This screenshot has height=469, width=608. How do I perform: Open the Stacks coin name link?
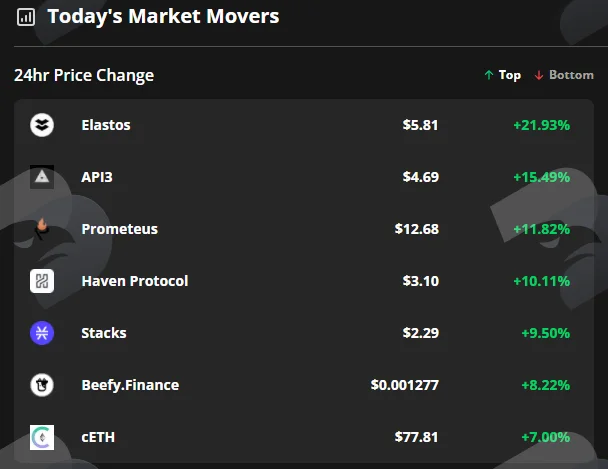tap(104, 333)
